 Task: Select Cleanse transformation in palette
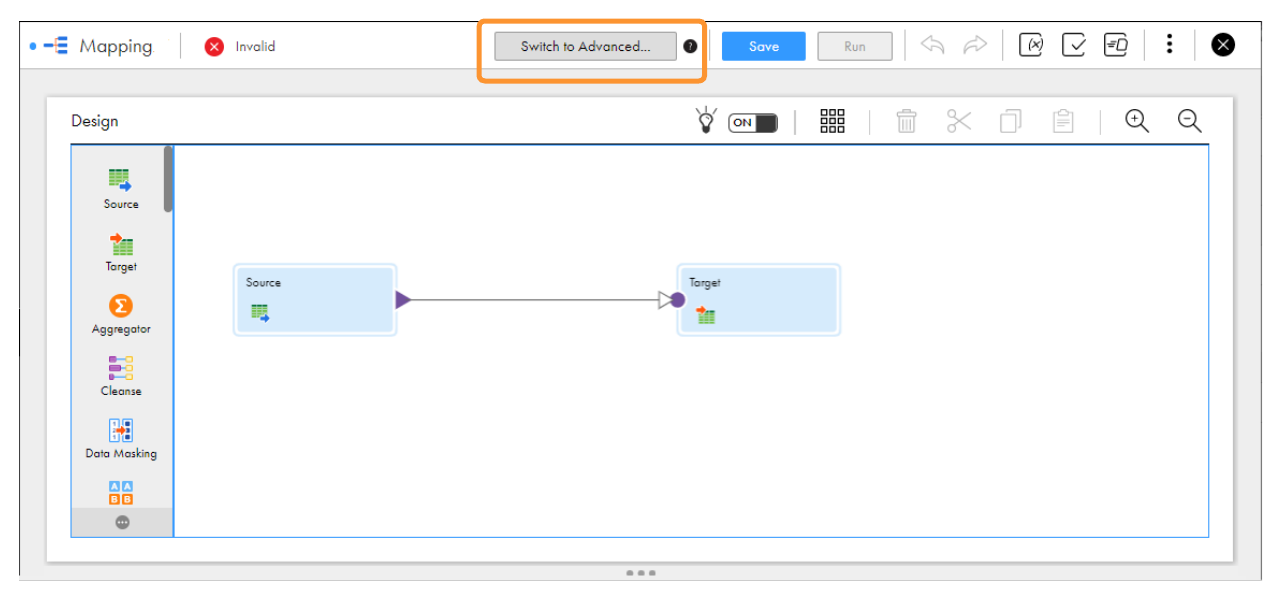click(x=121, y=376)
